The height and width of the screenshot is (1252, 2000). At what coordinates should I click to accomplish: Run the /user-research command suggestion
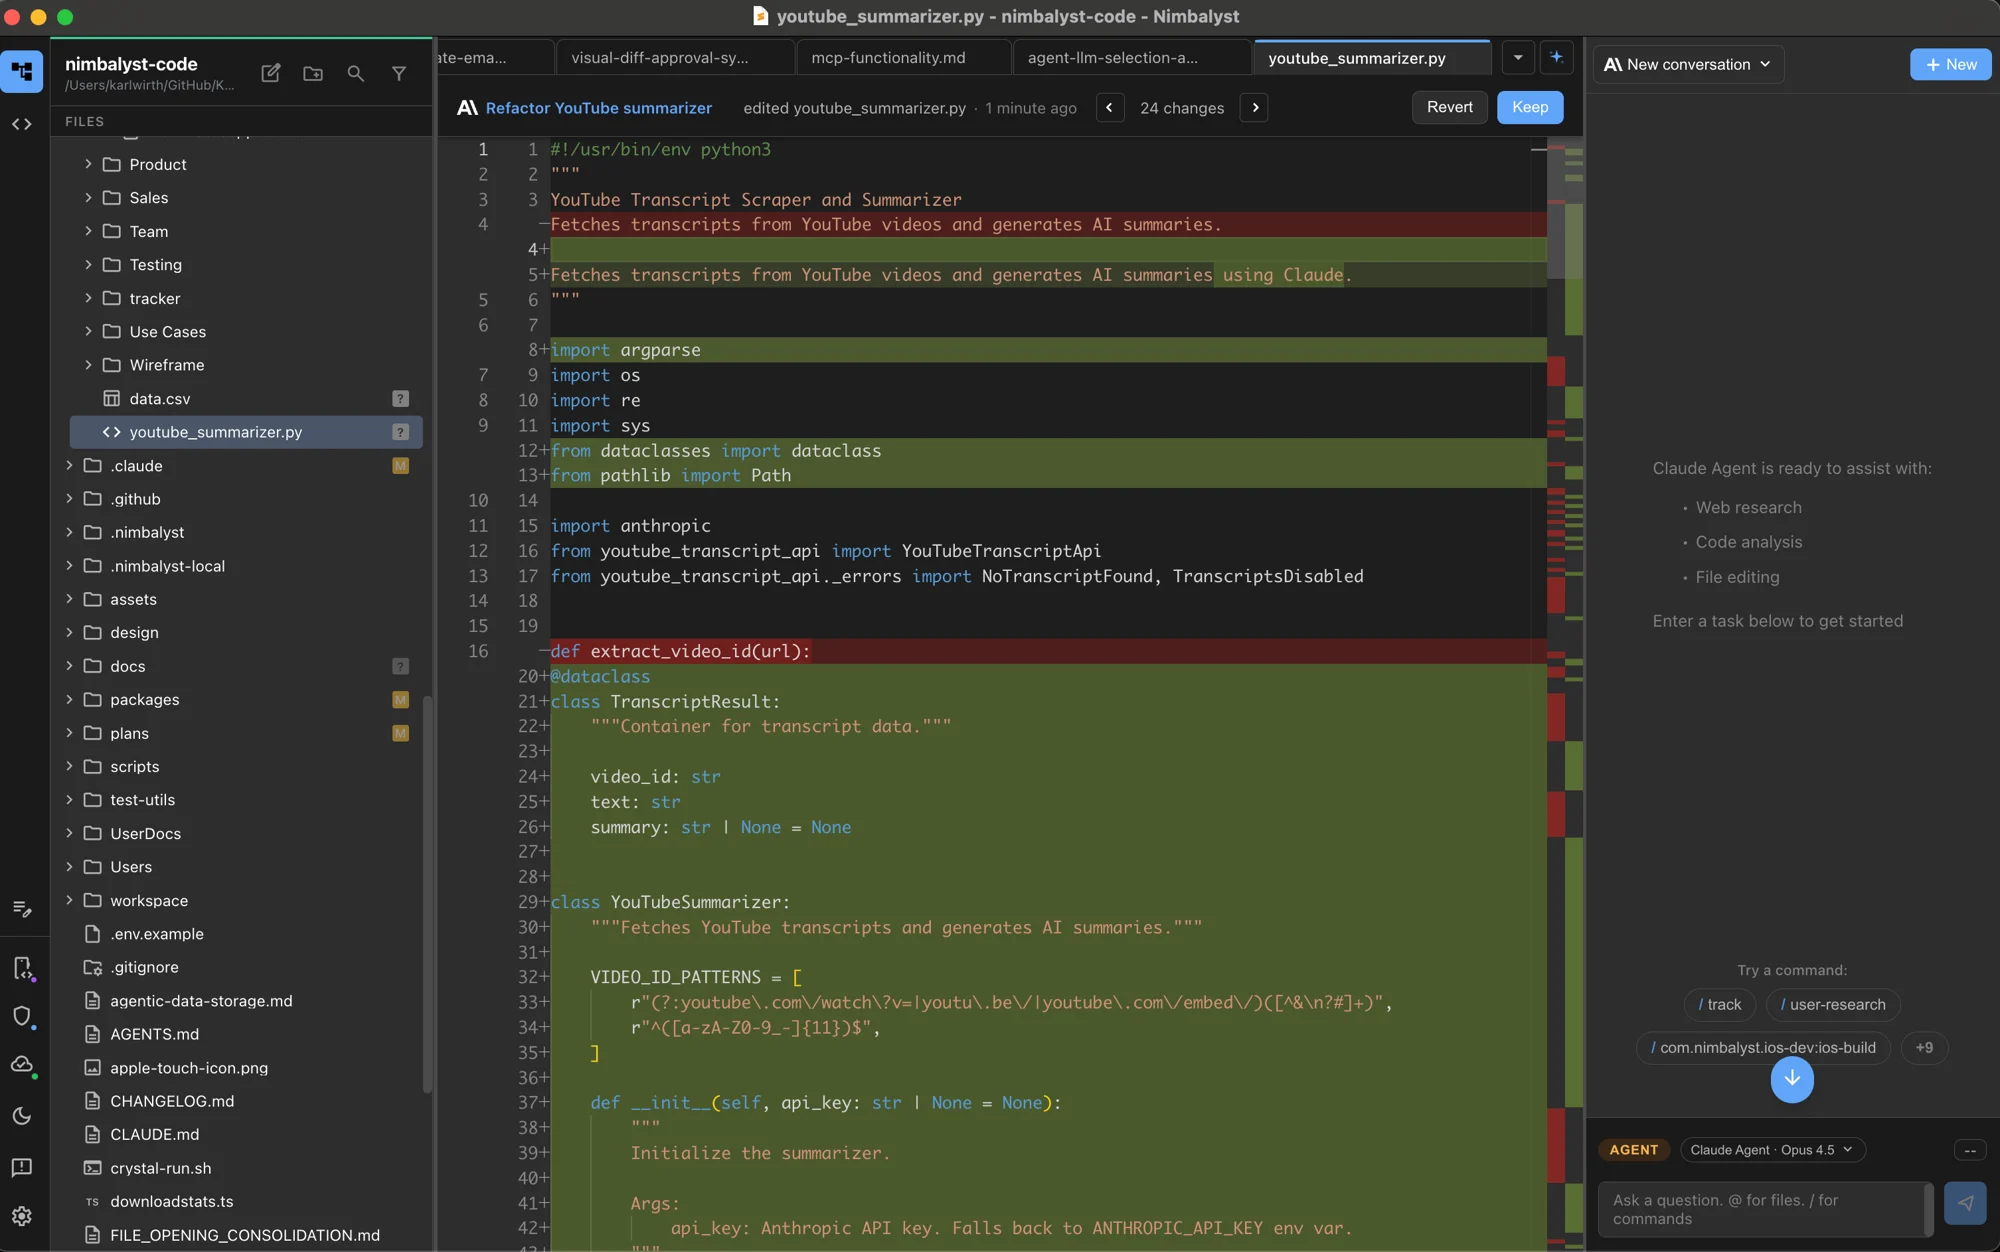click(x=1832, y=1004)
